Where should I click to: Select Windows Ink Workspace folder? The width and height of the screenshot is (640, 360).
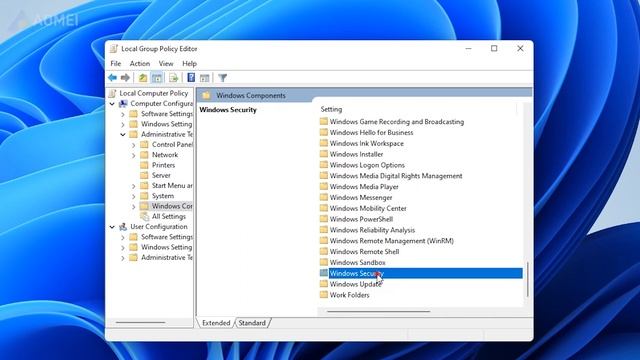[x=367, y=143]
